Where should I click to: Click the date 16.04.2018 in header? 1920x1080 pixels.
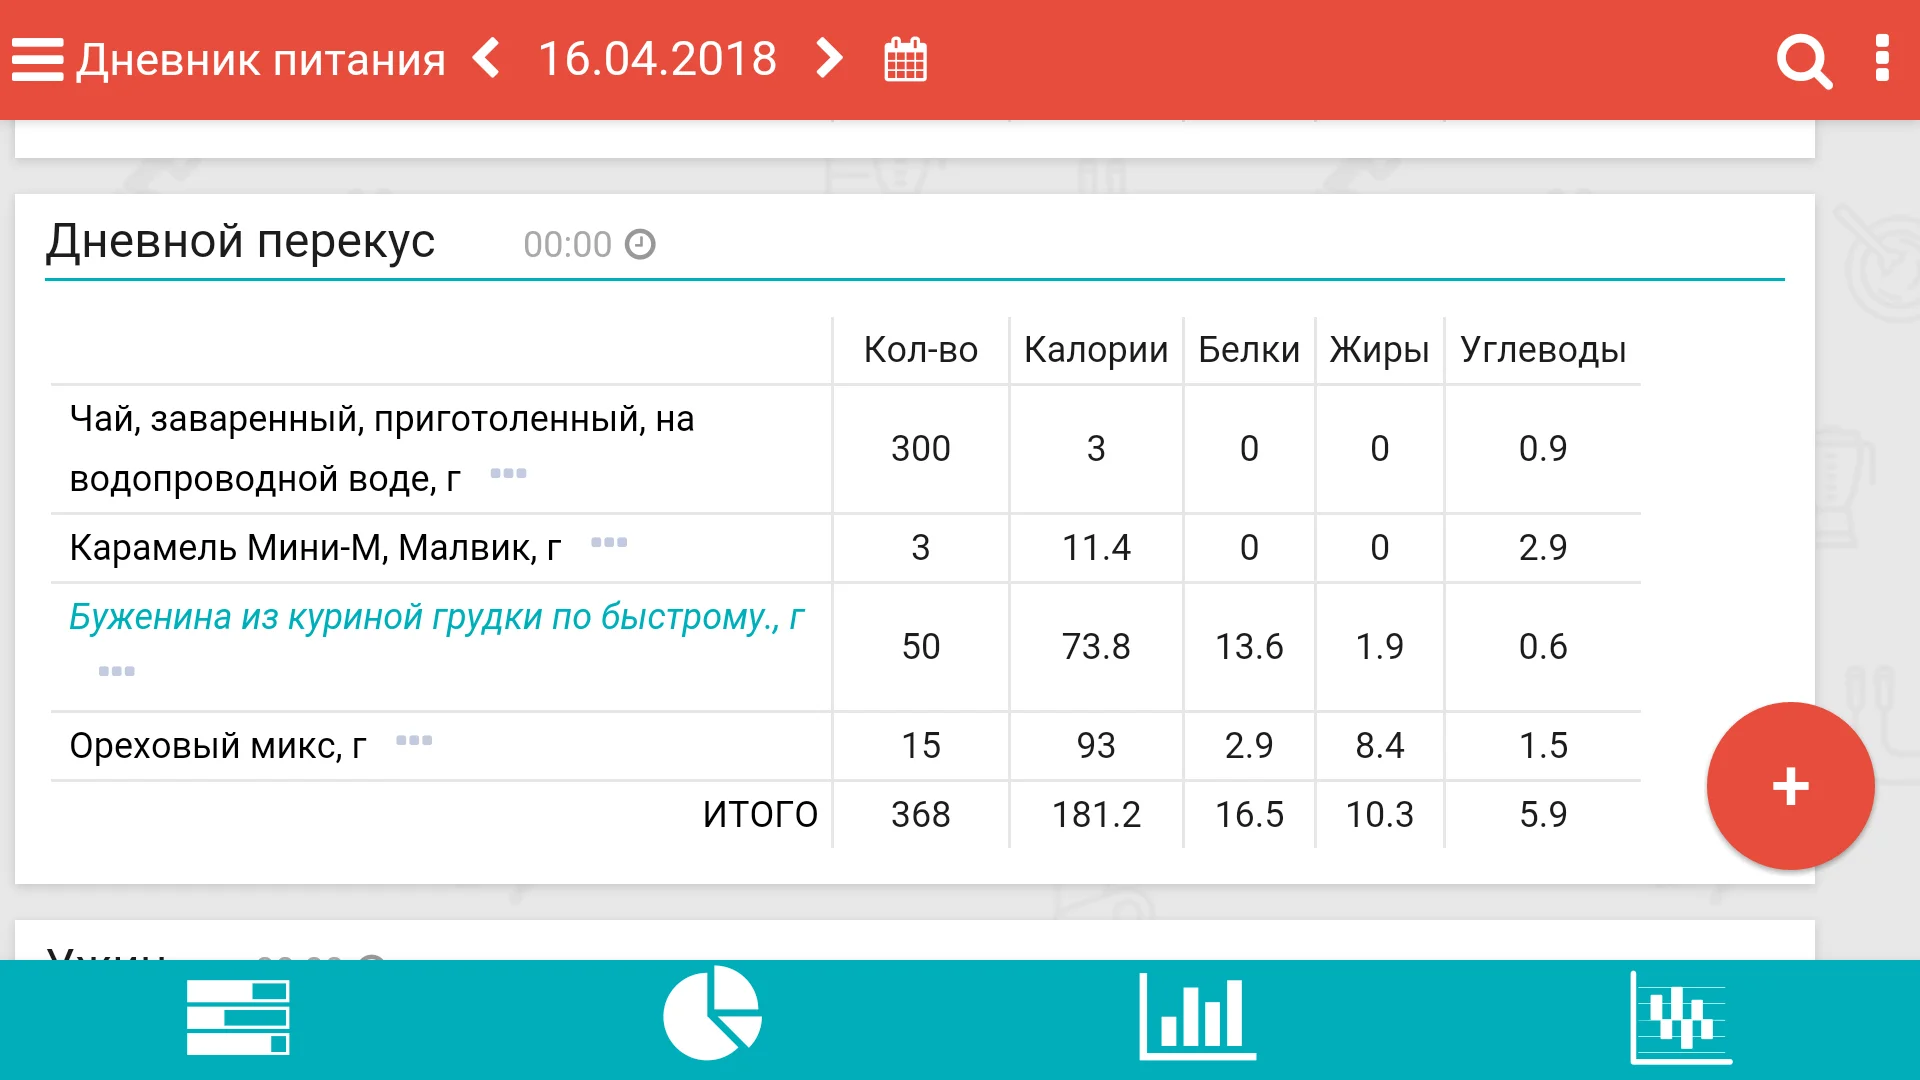pos(657,59)
